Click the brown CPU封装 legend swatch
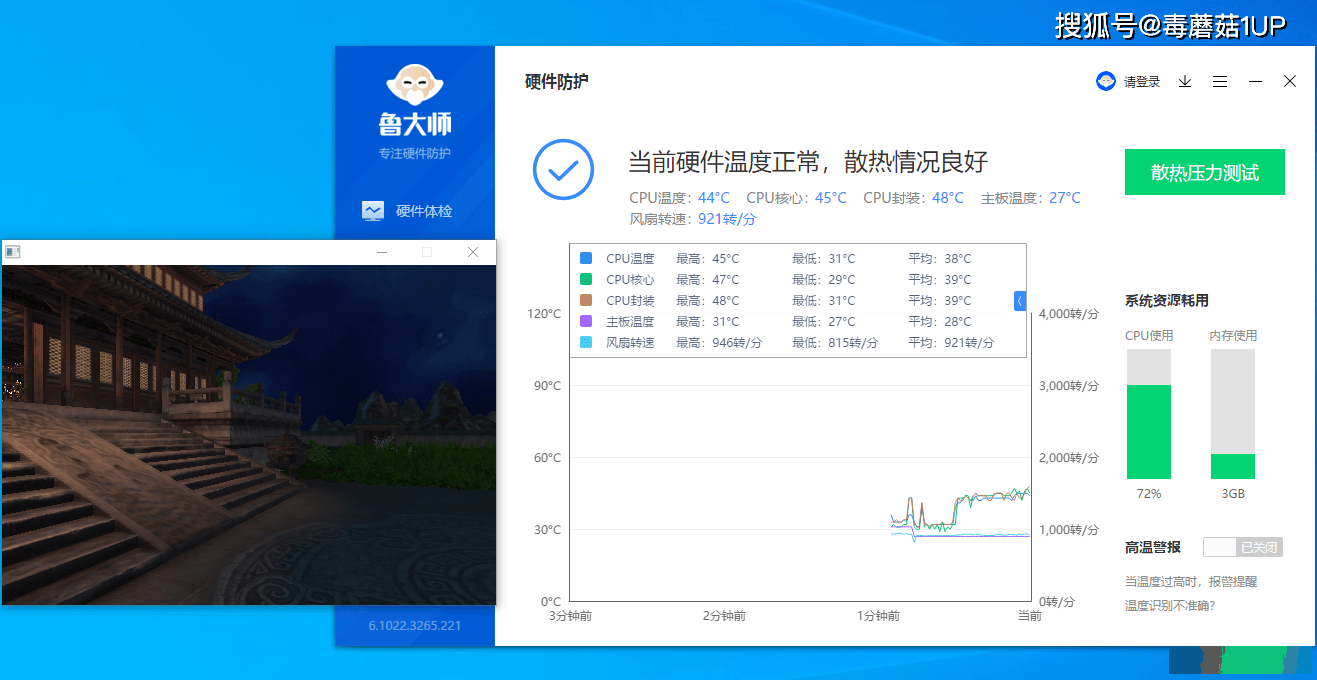 pos(586,300)
